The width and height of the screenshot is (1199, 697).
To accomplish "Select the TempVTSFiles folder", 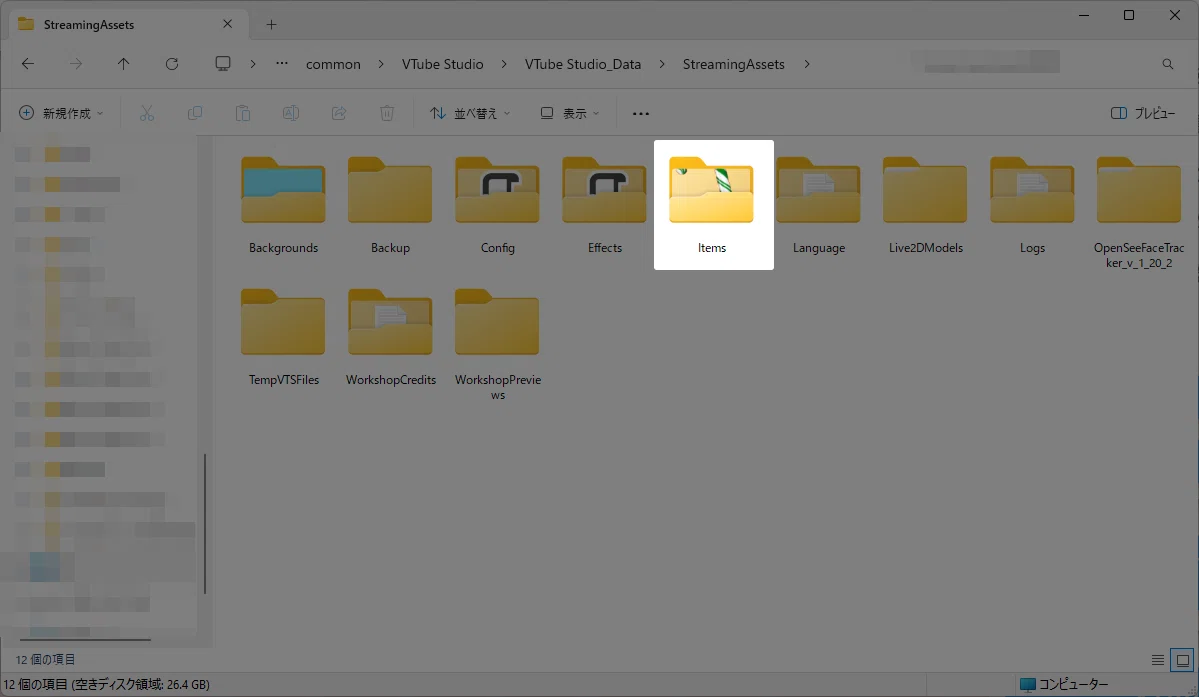I will 283,337.
